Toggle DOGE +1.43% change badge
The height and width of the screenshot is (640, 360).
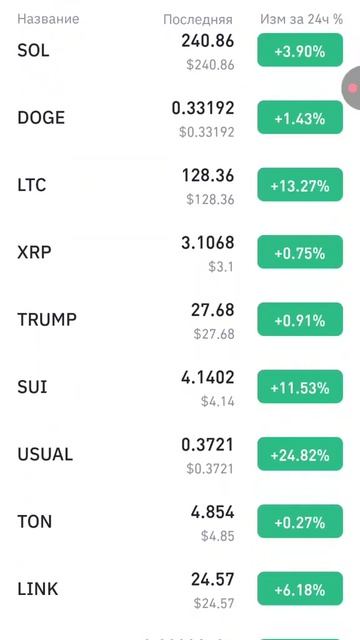tap(300, 118)
